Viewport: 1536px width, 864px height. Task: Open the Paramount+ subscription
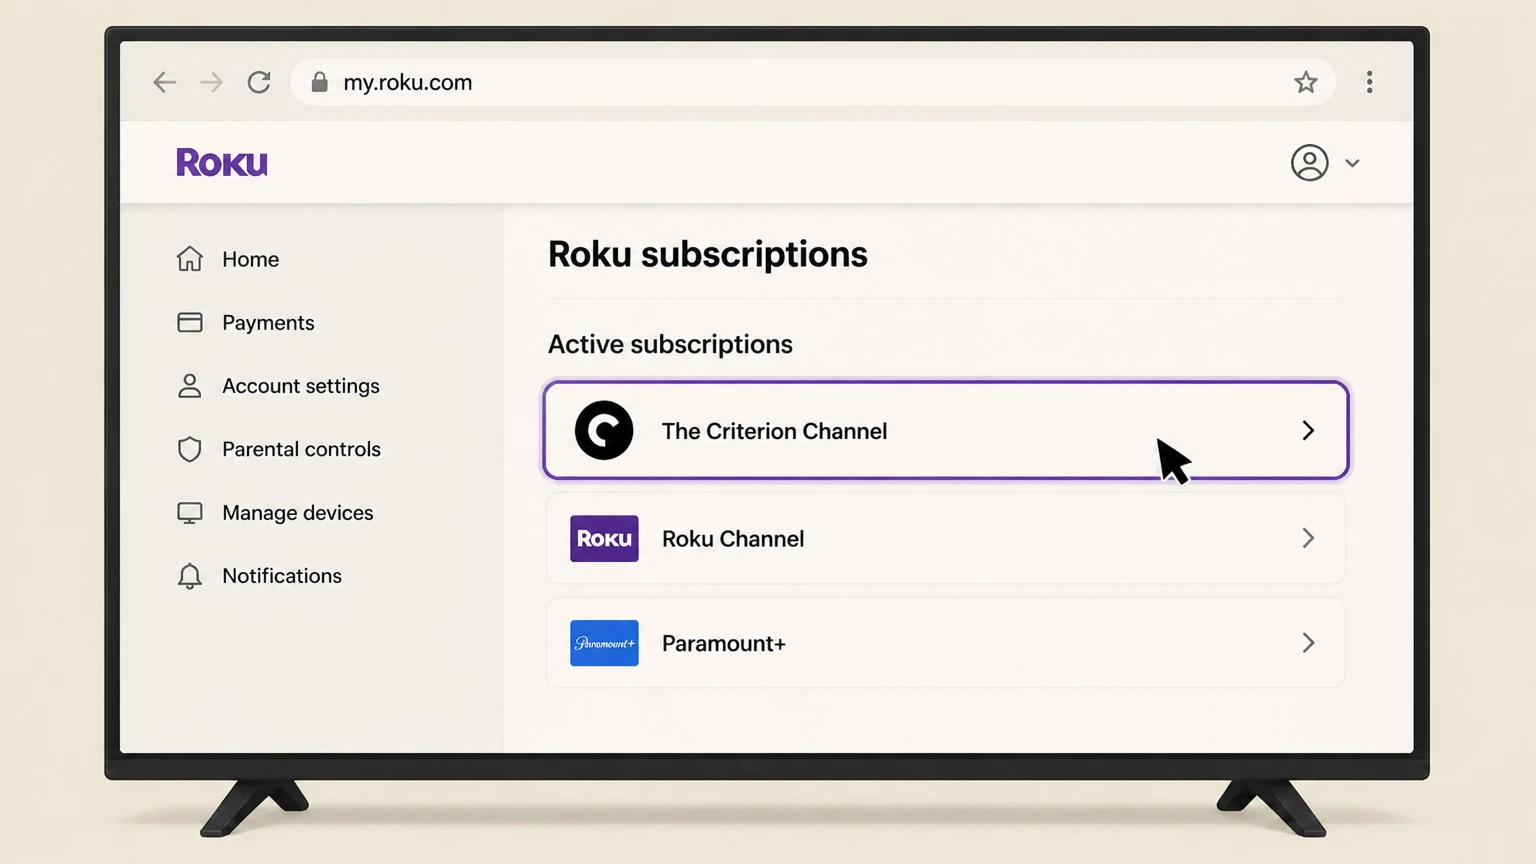pos(946,643)
